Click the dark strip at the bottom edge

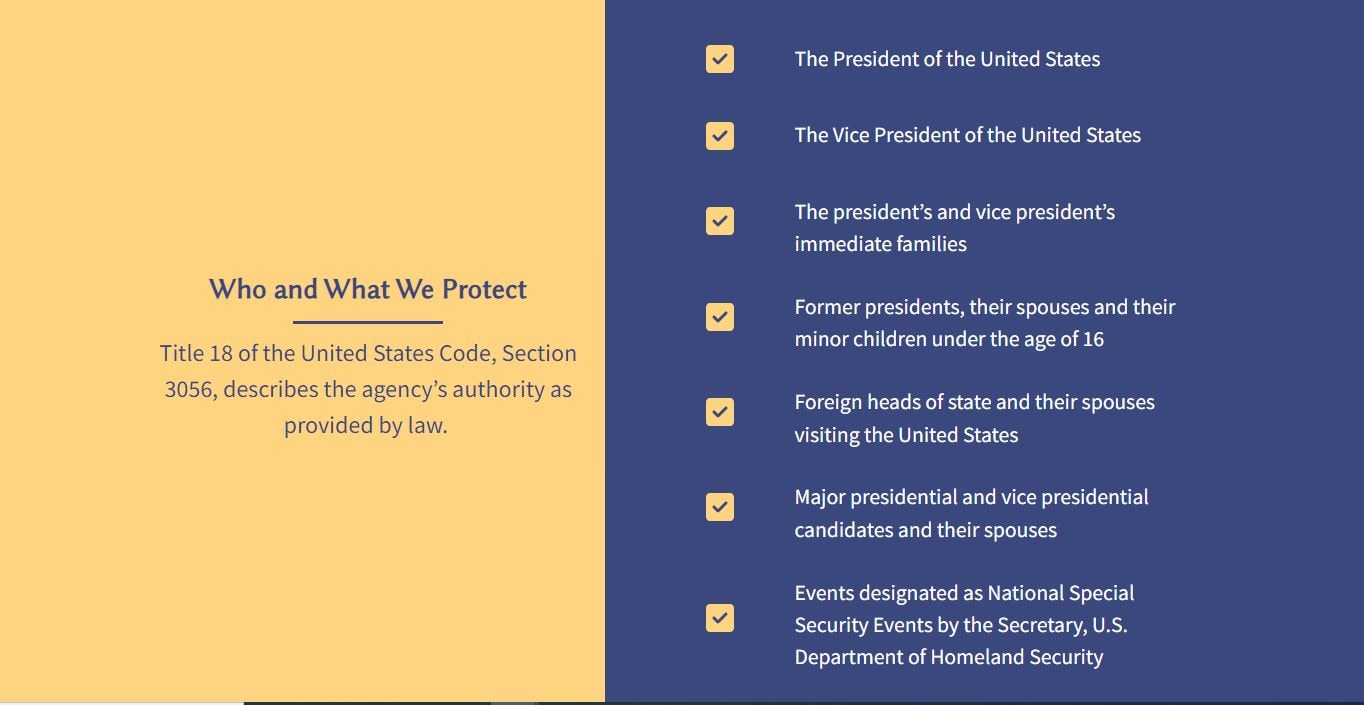tap(800, 703)
